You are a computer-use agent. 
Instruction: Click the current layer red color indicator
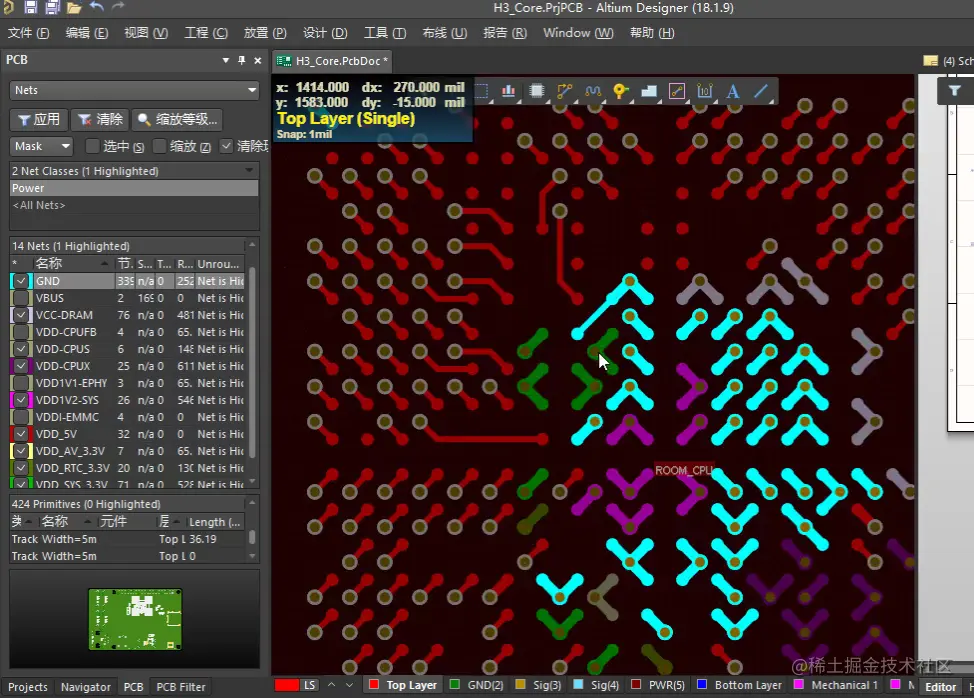coord(286,685)
